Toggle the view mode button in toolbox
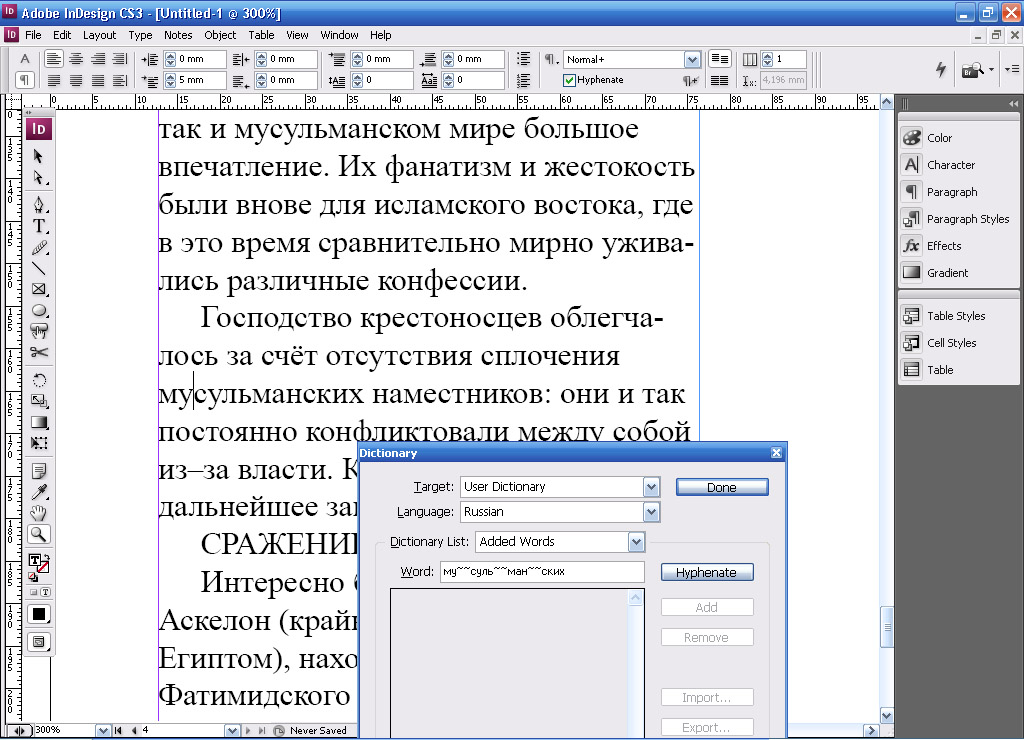1024x740 pixels. pos(39,642)
